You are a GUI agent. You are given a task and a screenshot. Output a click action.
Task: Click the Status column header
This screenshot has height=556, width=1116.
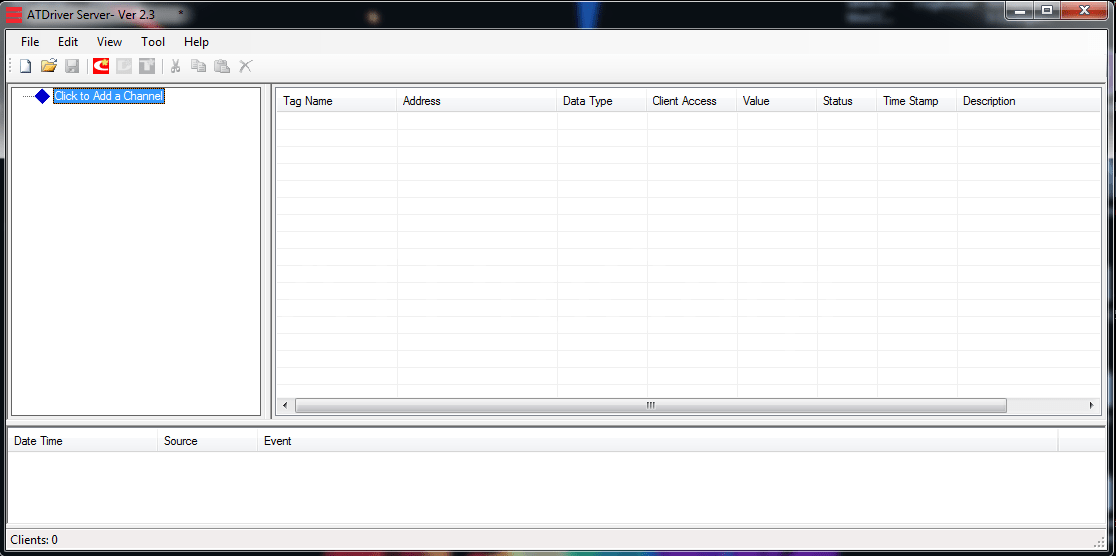point(847,101)
